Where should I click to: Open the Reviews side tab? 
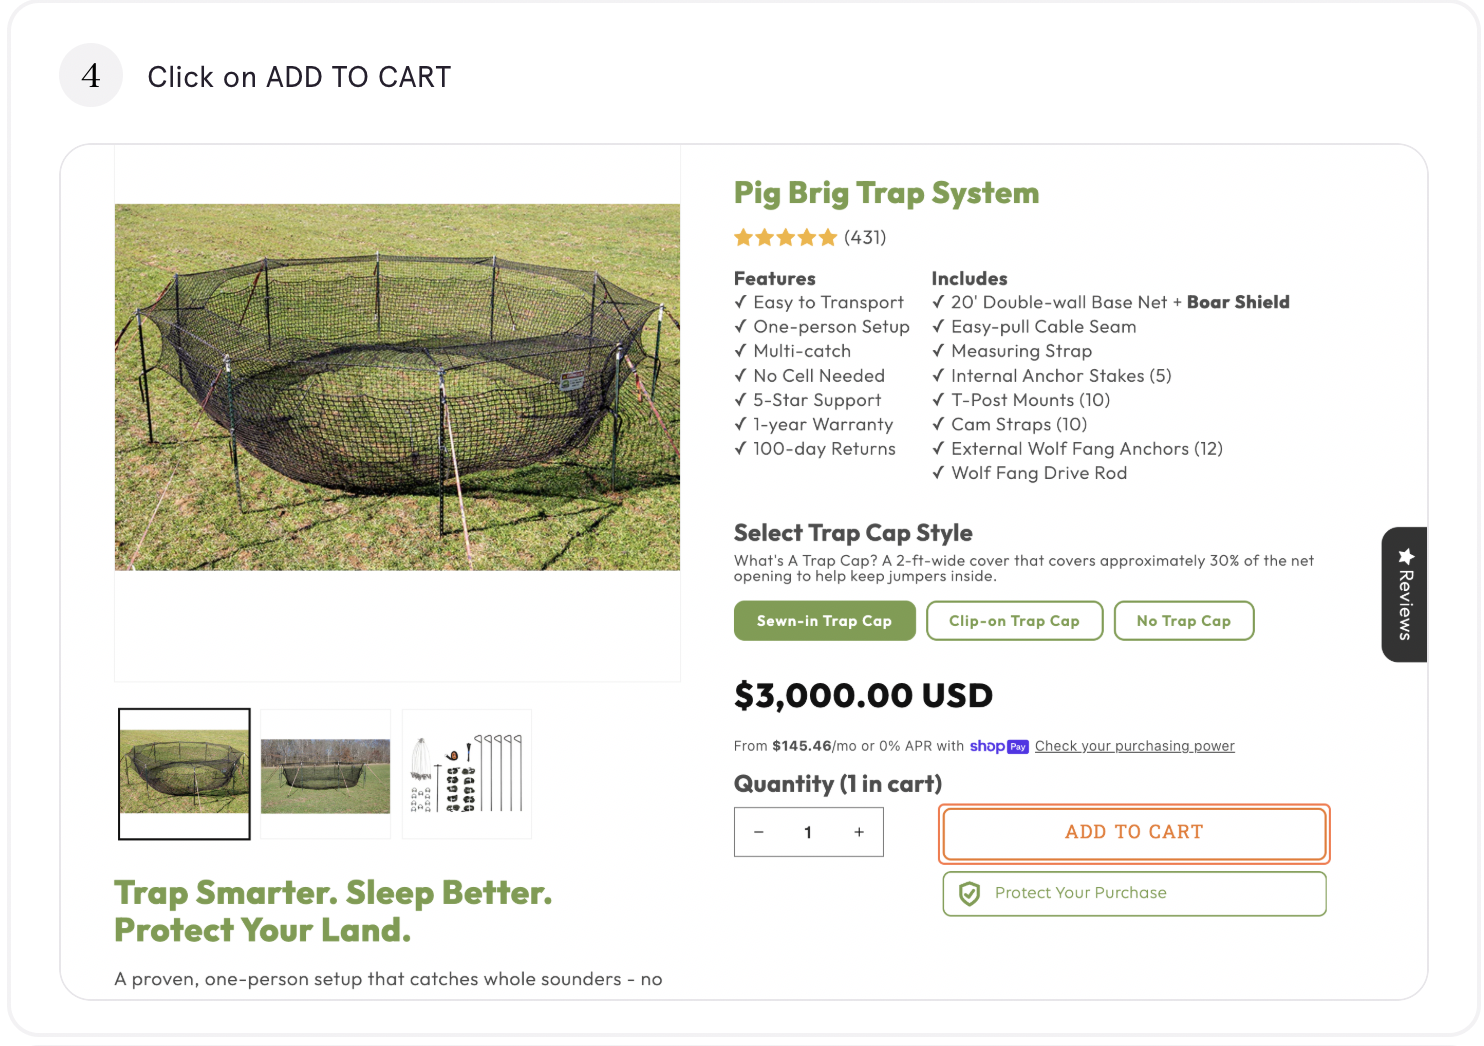coord(1404,595)
